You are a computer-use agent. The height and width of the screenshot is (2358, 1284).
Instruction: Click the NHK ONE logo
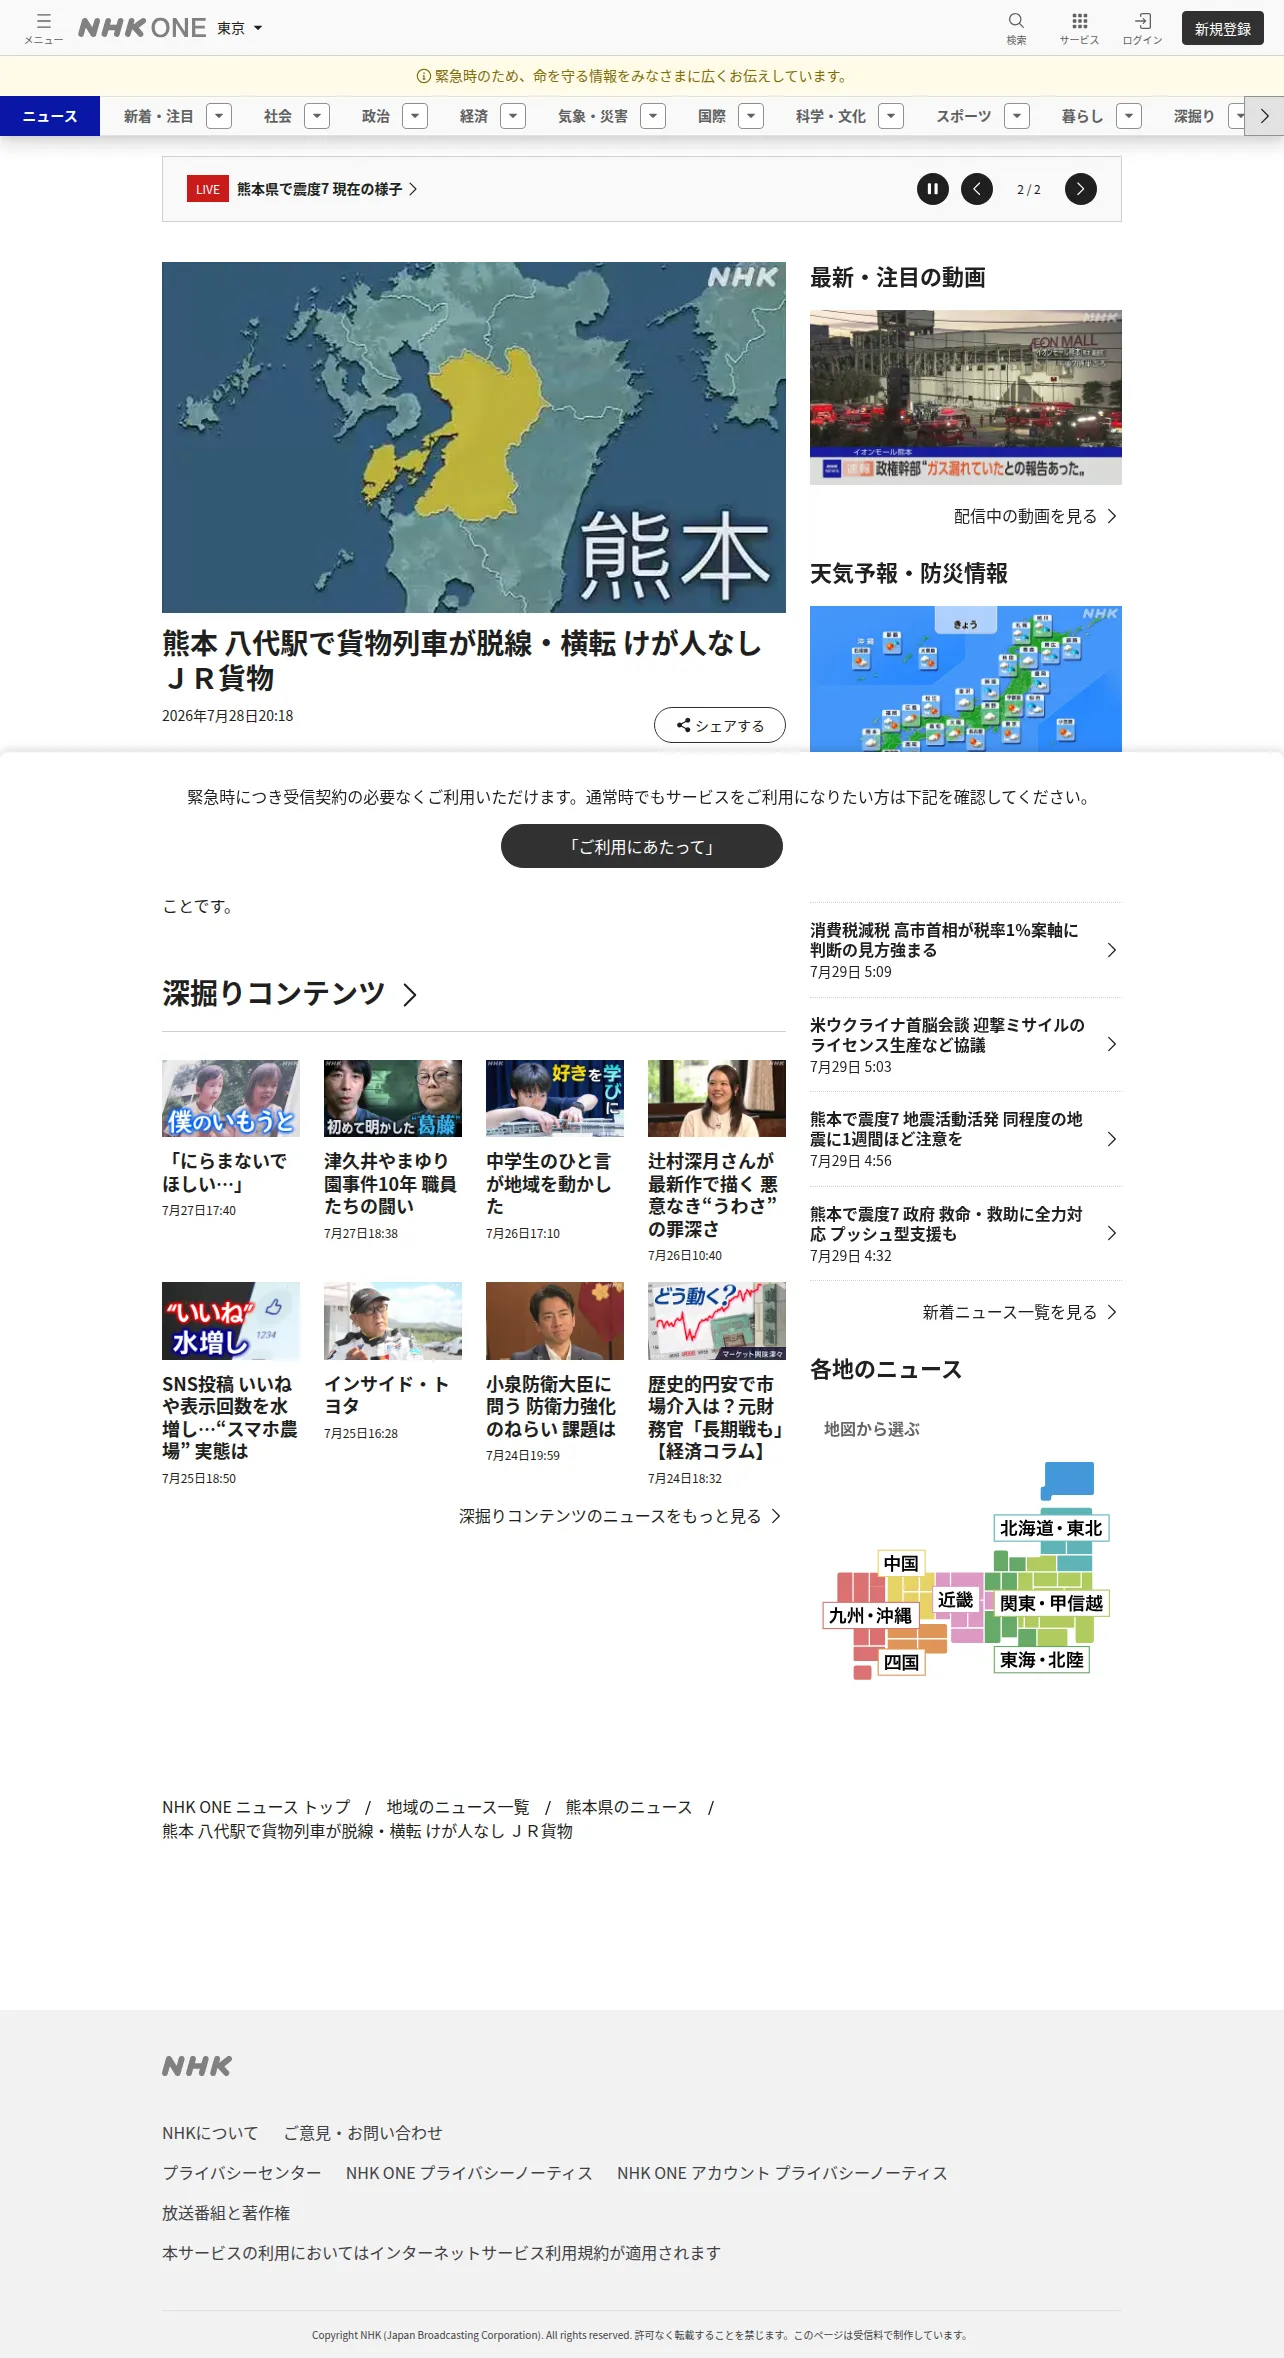click(142, 28)
